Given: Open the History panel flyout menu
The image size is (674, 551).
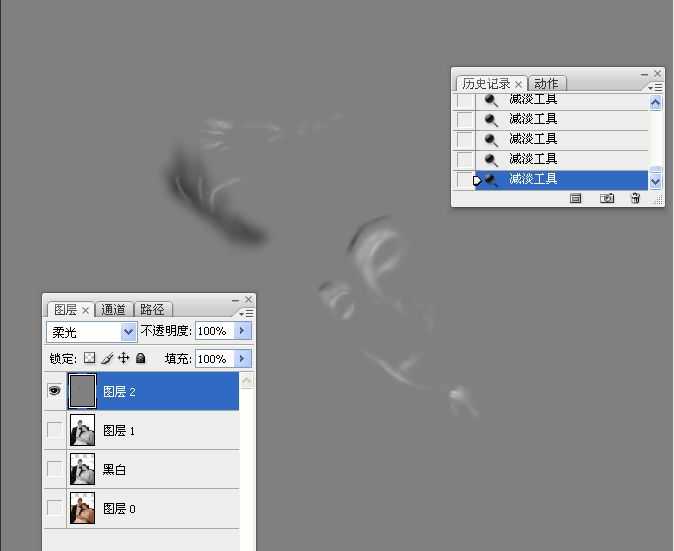Looking at the screenshot, I should pos(656,88).
